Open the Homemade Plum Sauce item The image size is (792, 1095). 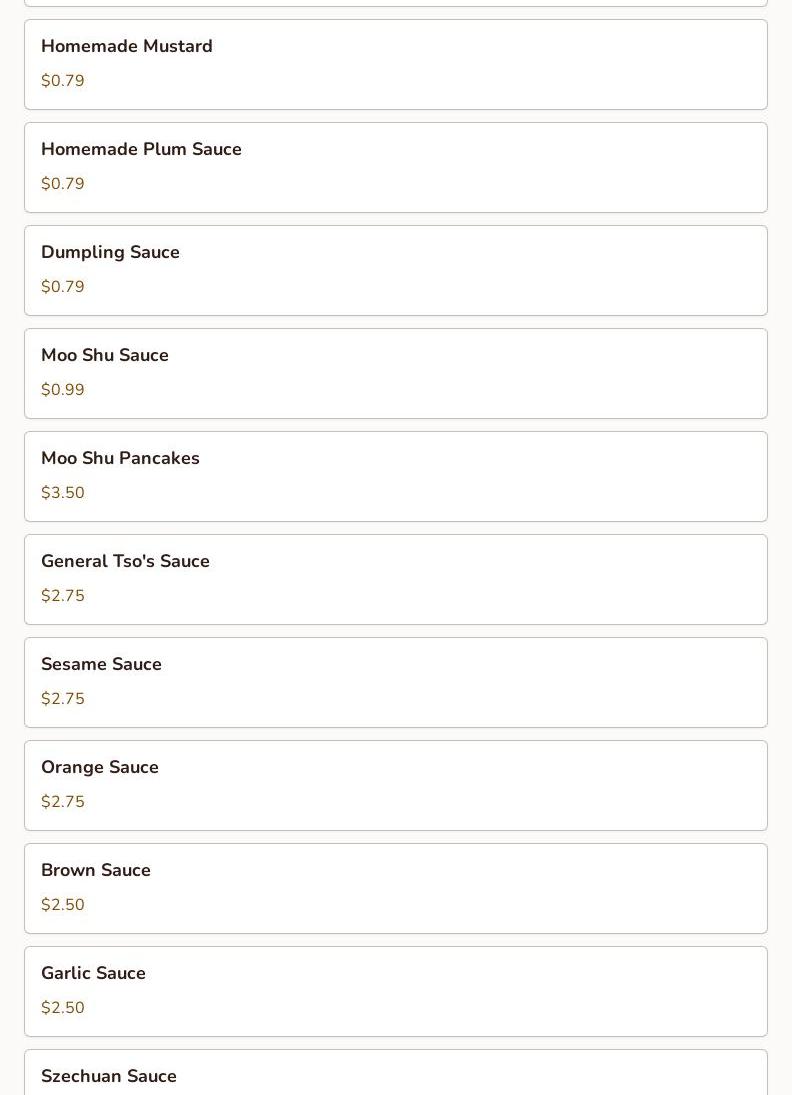click(x=395, y=167)
